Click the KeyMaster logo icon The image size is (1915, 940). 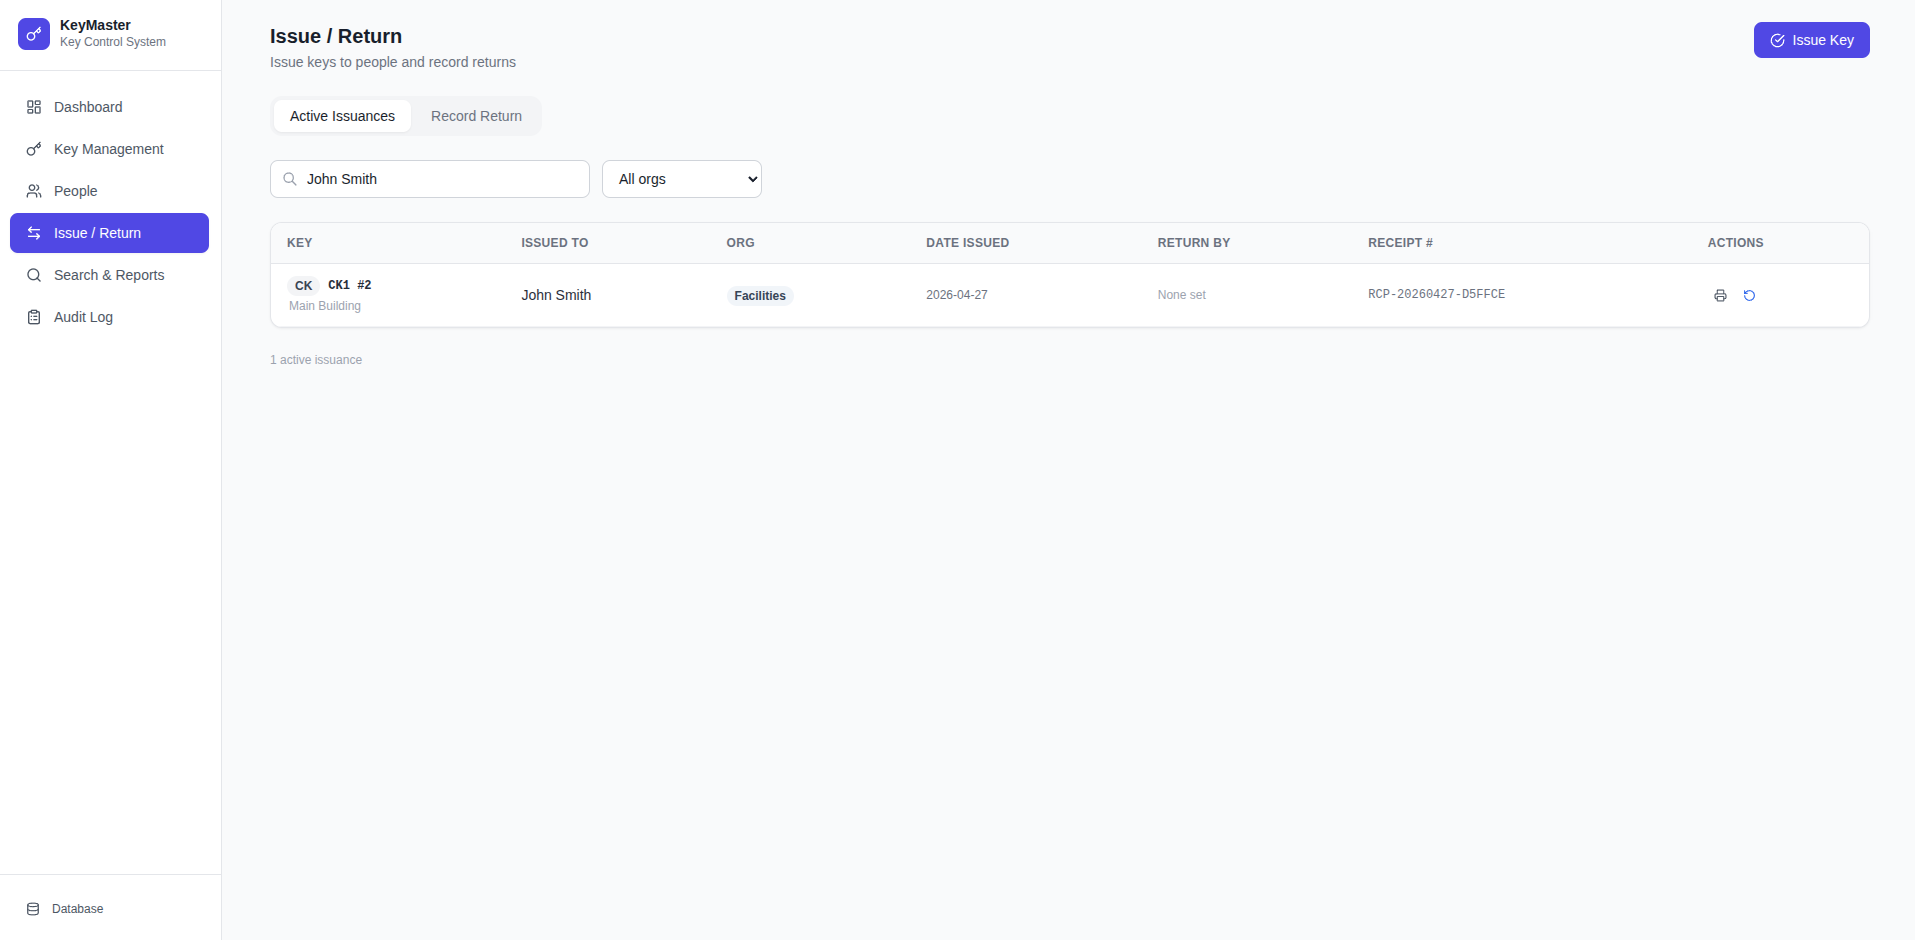coord(34,34)
